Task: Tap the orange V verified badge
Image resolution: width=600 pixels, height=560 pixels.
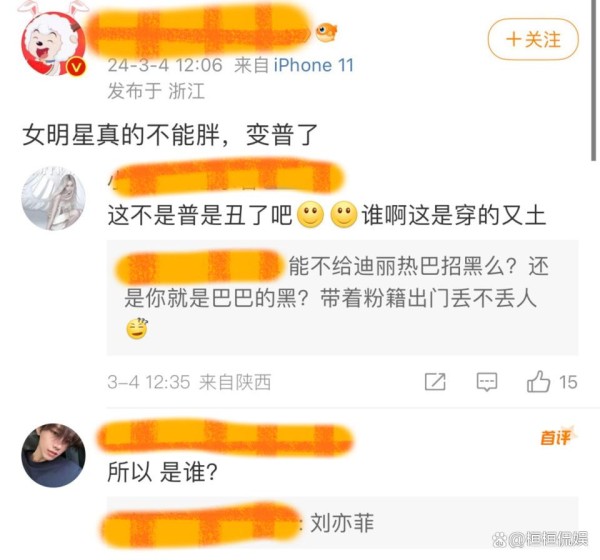Action: point(76,67)
